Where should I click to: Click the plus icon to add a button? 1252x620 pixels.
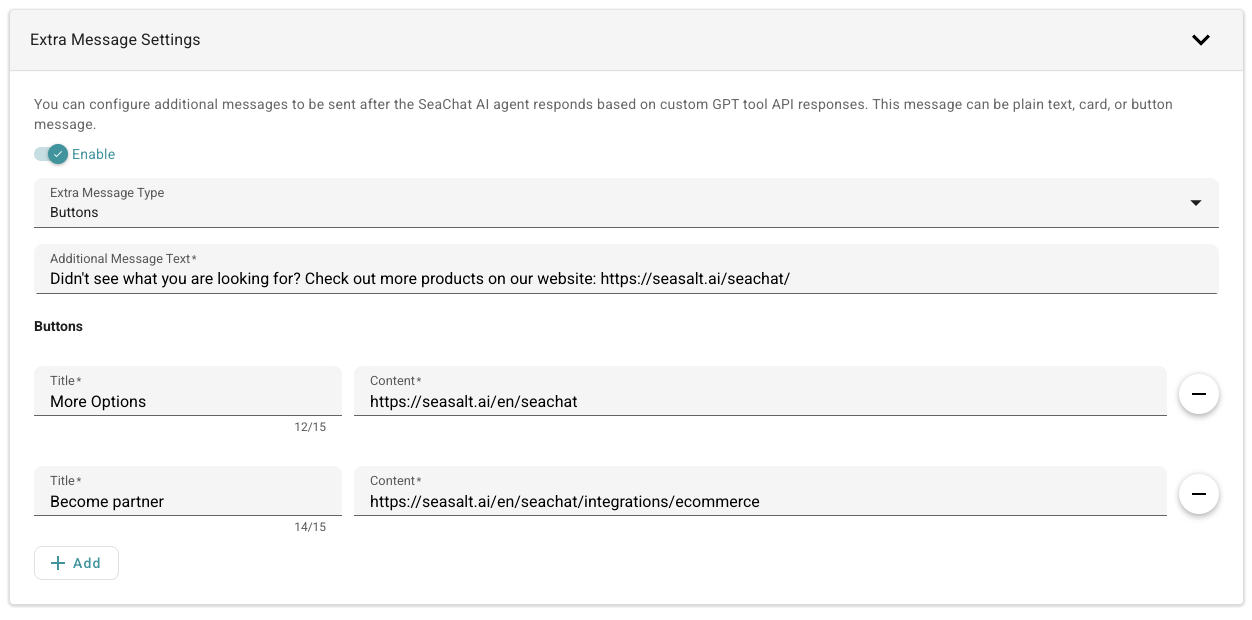click(x=58, y=563)
